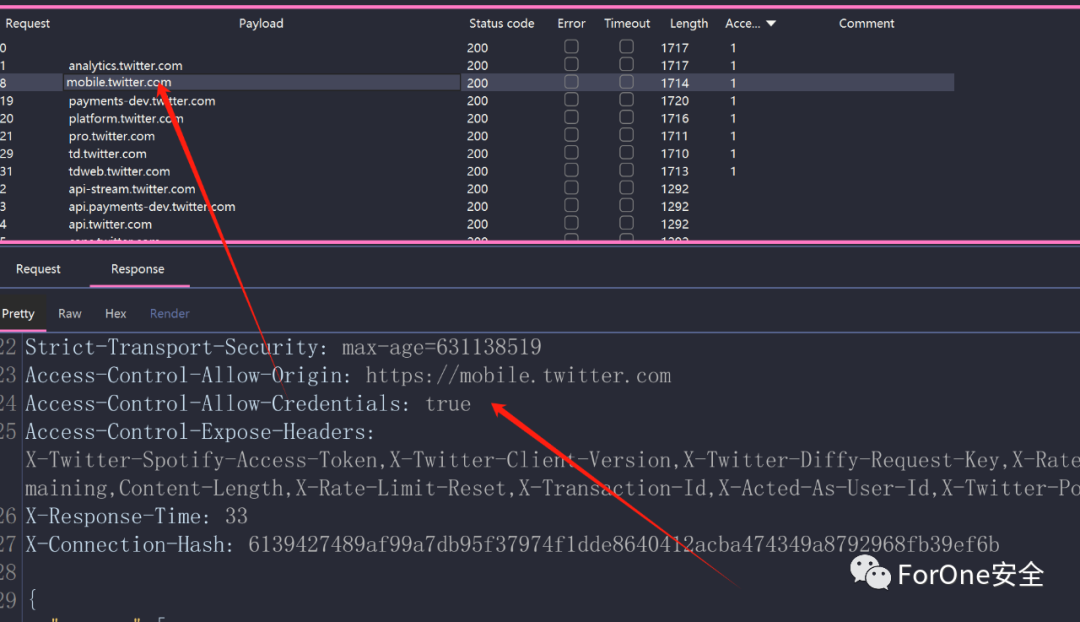The width and height of the screenshot is (1080, 622).
Task: Toggle Timeout checkbox for td.twitter.com row
Action: tap(626, 153)
